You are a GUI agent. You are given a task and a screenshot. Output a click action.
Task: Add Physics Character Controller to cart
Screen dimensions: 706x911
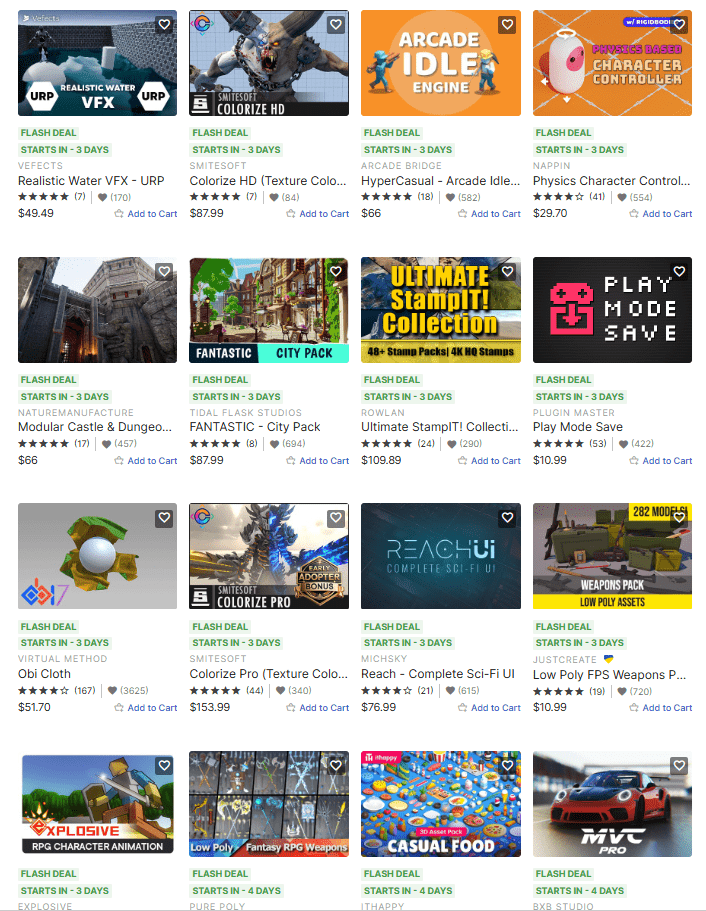(660, 214)
